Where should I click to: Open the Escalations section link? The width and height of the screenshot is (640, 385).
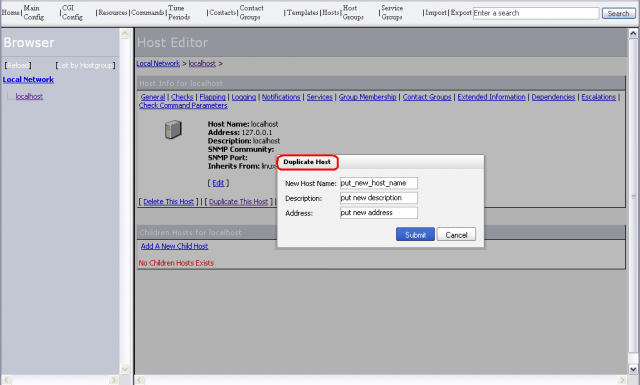pyautogui.click(x=598, y=97)
